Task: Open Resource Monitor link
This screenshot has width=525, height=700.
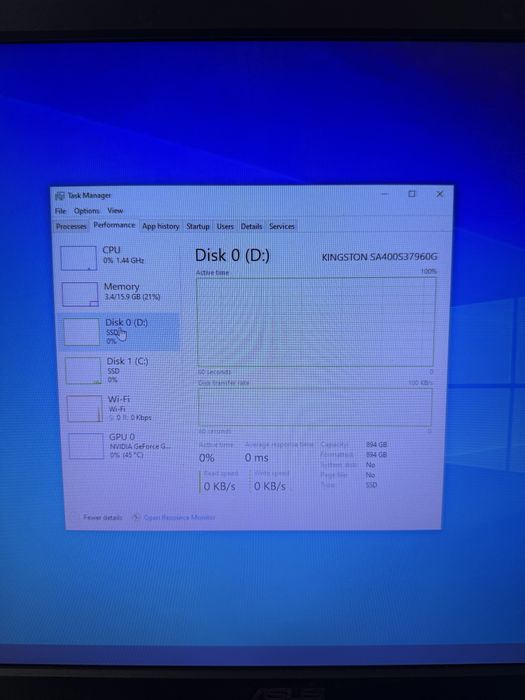Action: [x=179, y=517]
